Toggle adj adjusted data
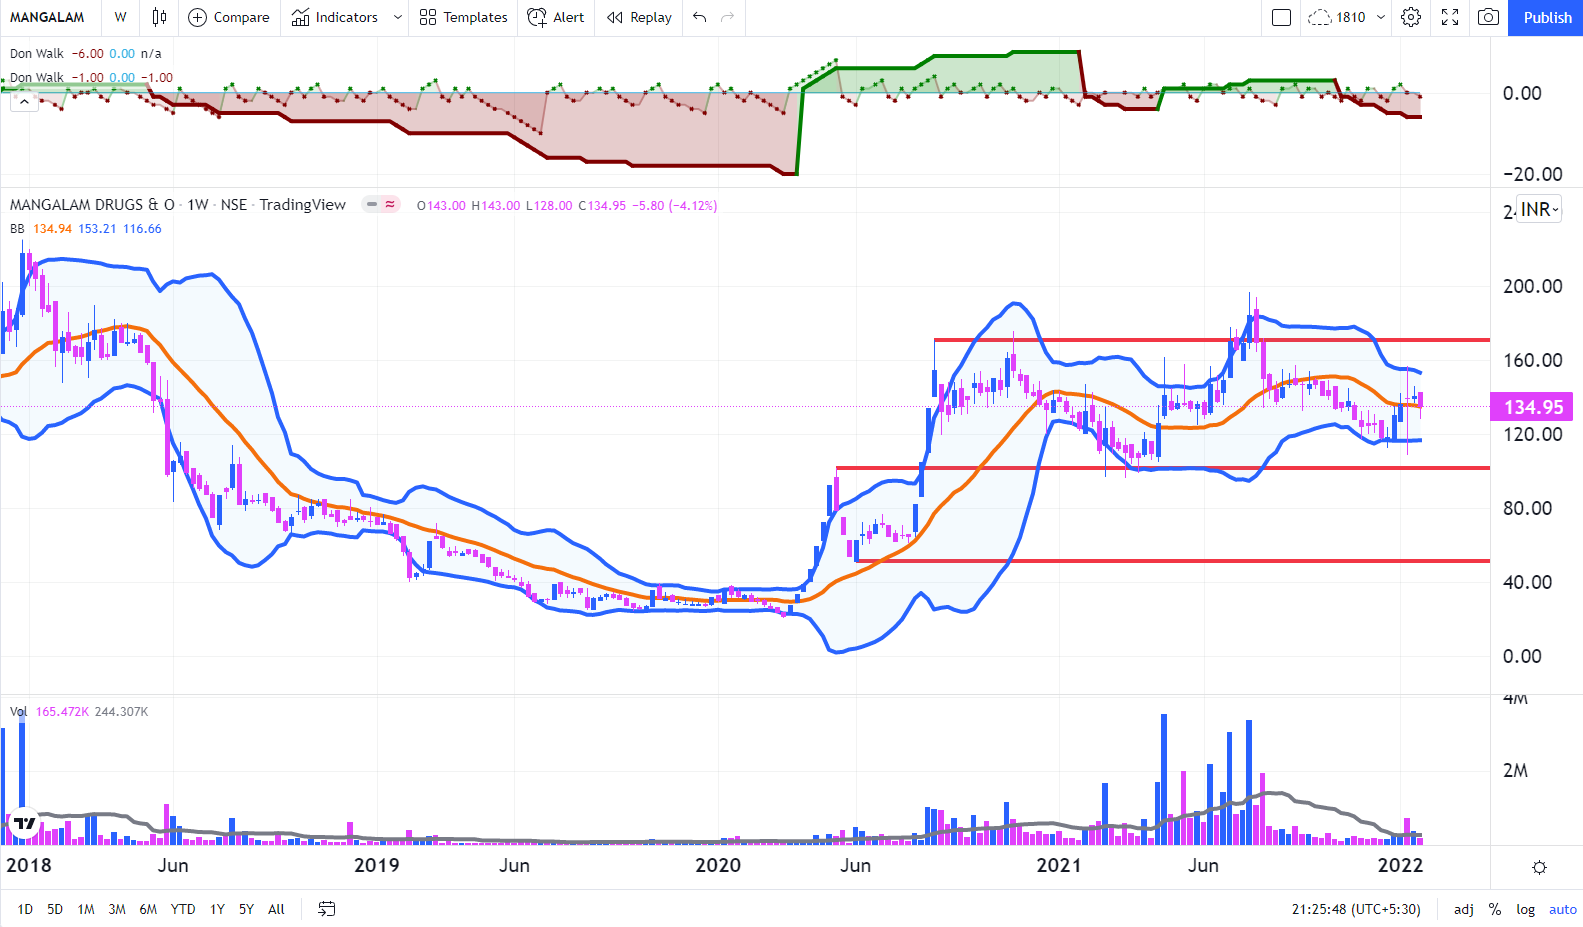Viewport: 1583px width, 927px height. pyautogui.click(x=1463, y=909)
